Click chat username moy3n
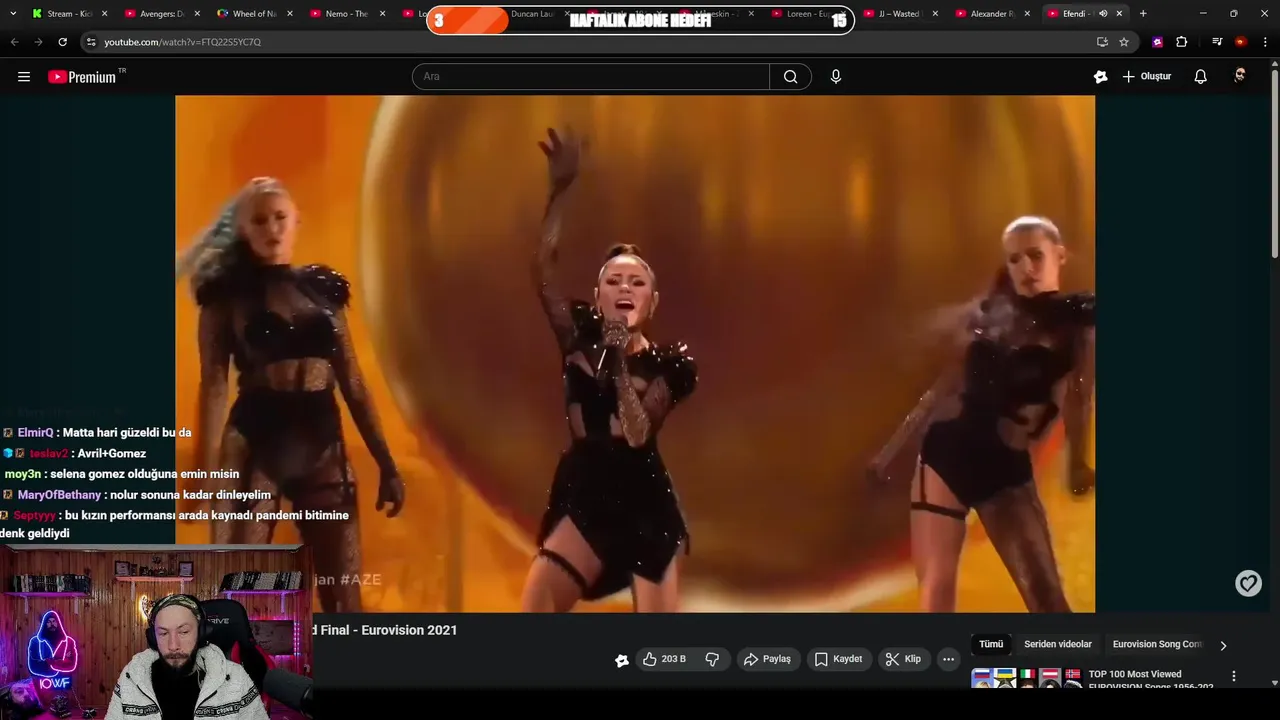 coord(23,474)
